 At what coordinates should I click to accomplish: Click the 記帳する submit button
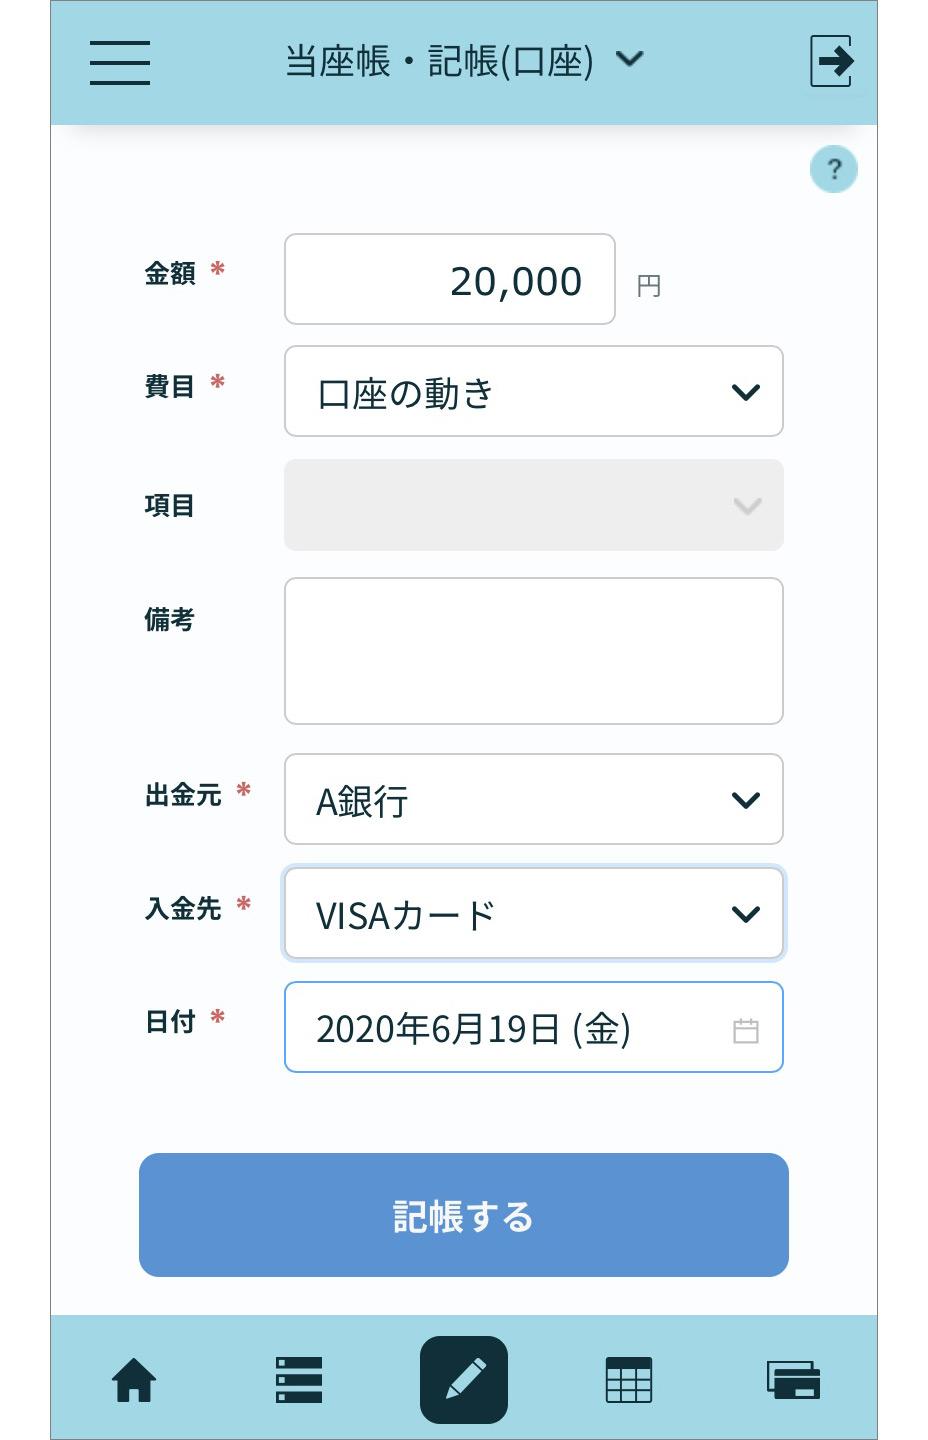pos(464,1215)
